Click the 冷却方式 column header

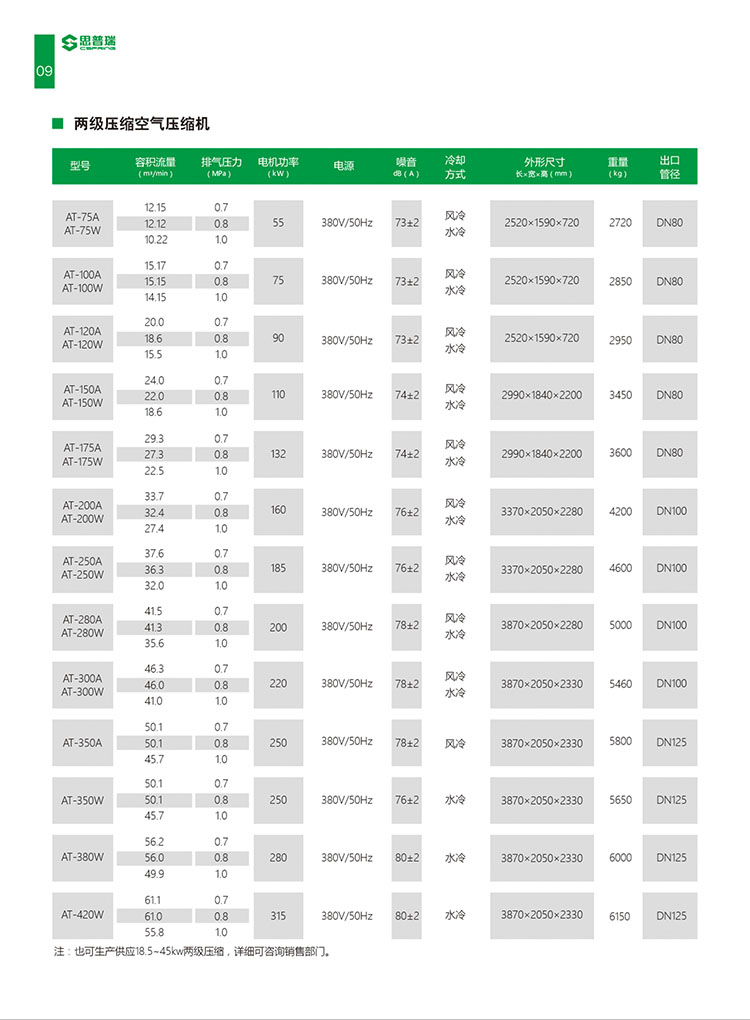(x=455, y=166)
